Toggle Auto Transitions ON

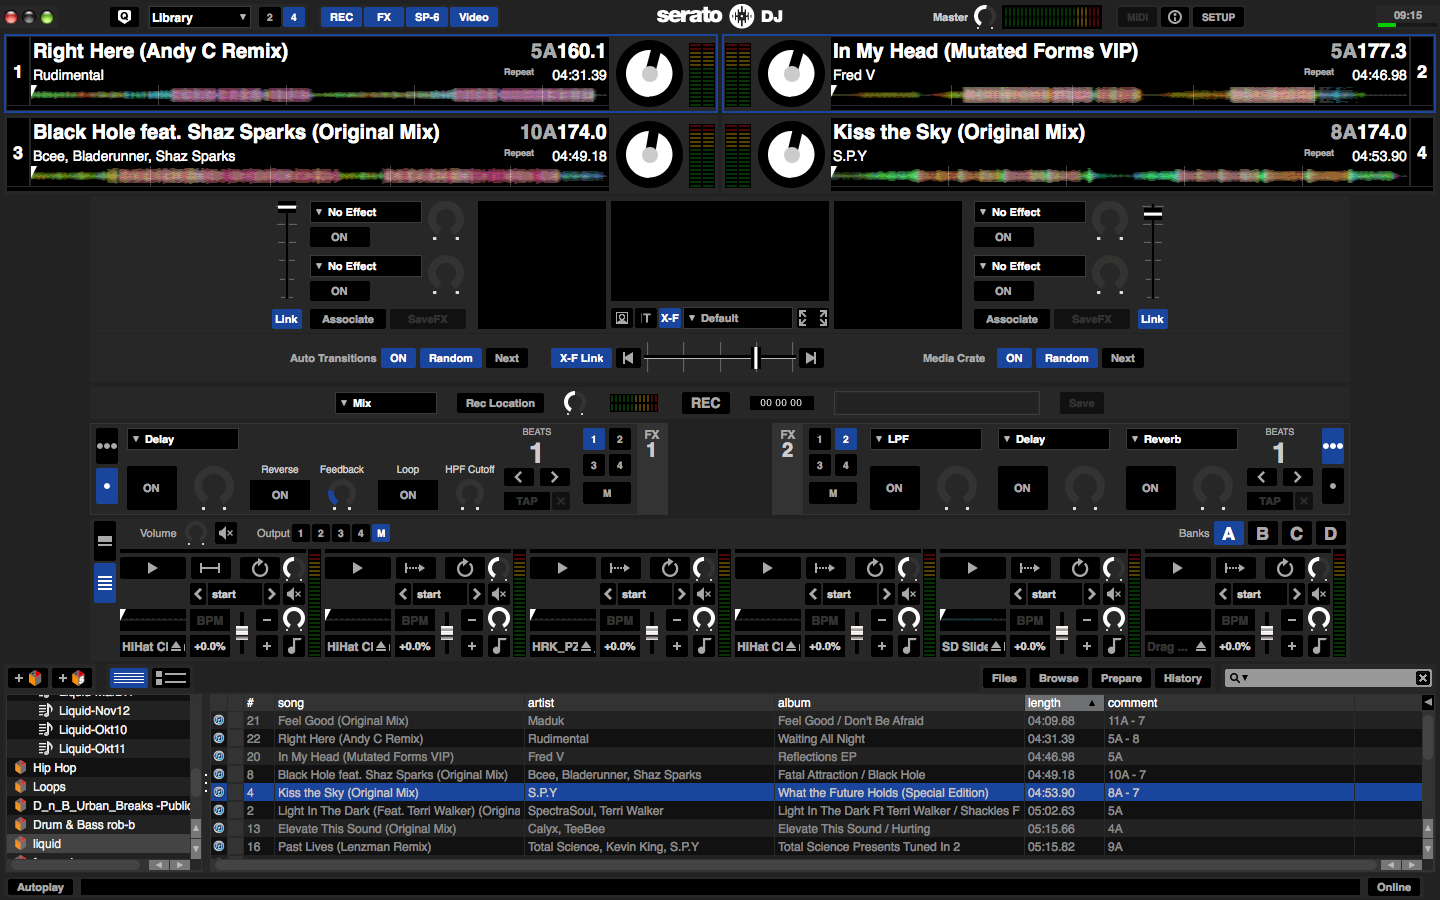(x=398, y=357)
